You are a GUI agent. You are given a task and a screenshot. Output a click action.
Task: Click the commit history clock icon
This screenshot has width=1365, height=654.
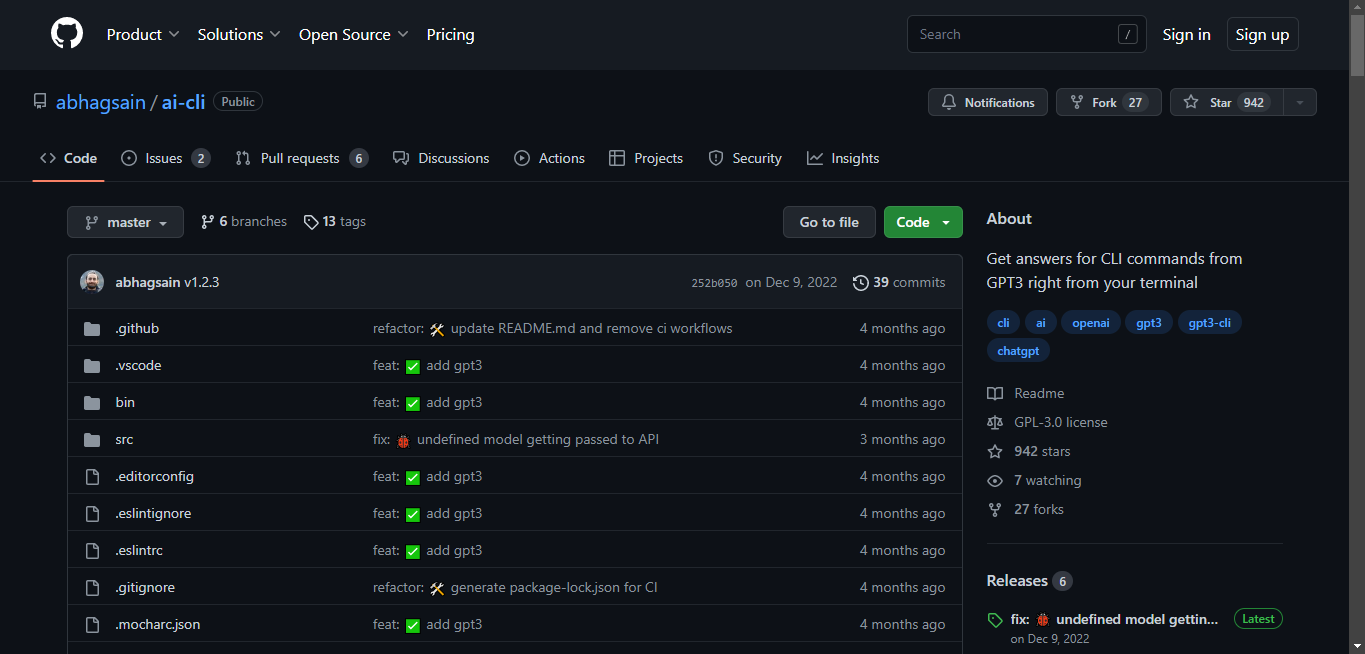[x=860, y=283]
